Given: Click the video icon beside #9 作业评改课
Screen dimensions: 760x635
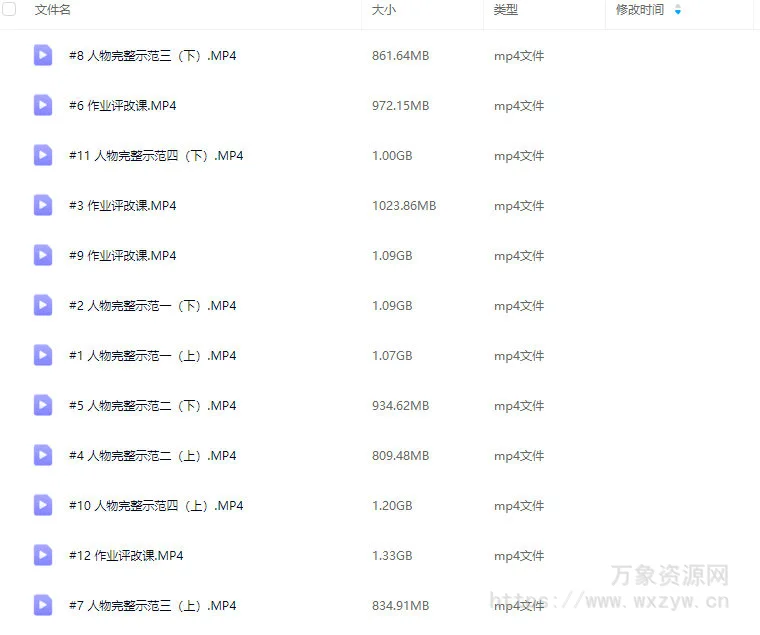Looking at the screenshot, I should pyautogui.click(x=43, y=255).
